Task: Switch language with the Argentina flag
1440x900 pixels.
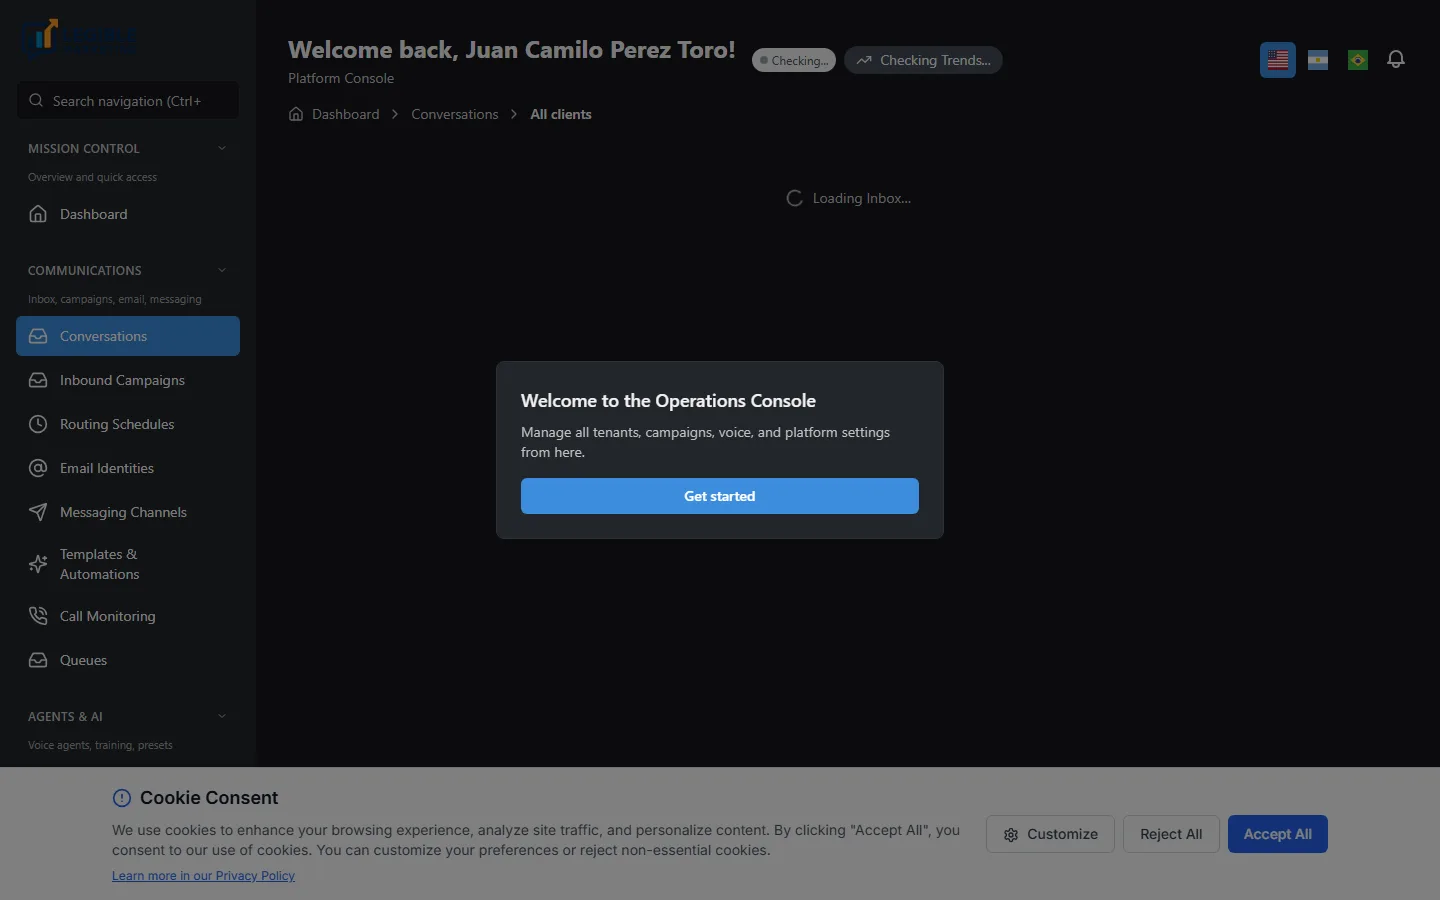Action: click(x=1318, y=60)
